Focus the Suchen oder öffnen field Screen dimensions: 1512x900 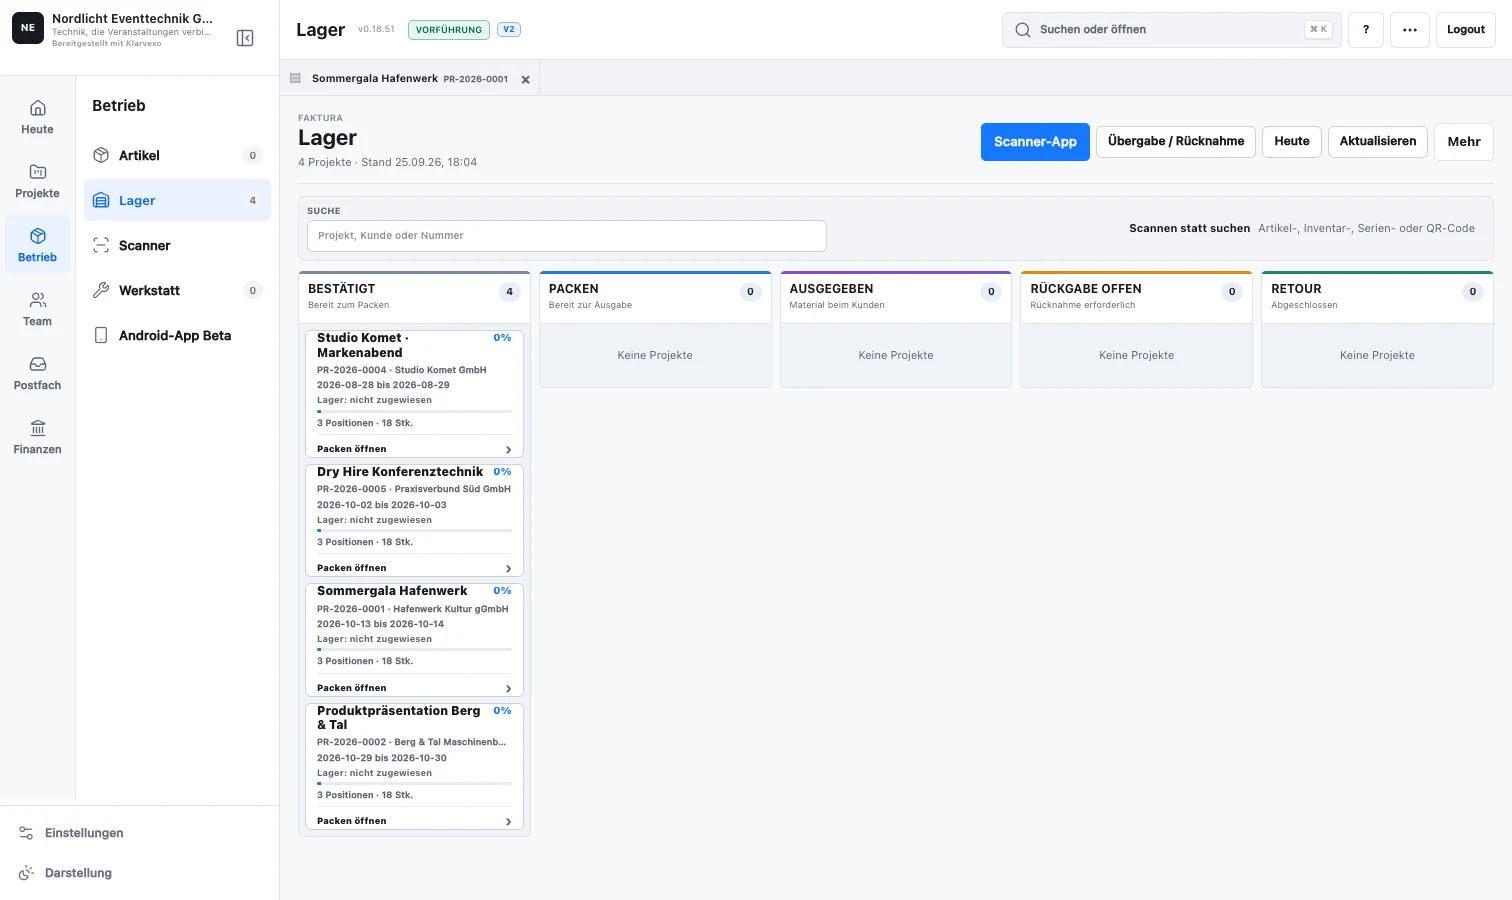(x=1172, y=30)
